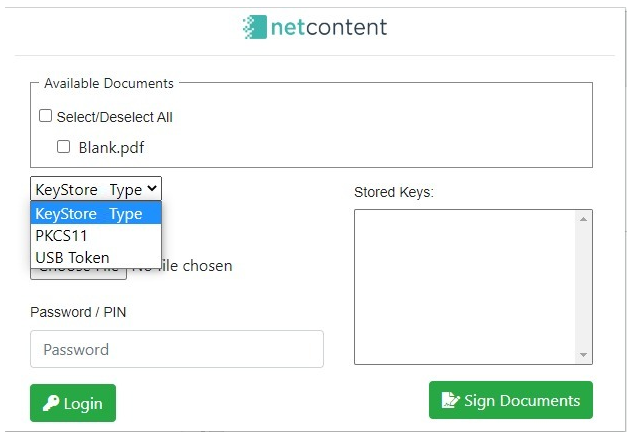
Task: Click the Stored Keys scroll up arrow
Action: tap(583, 219)
